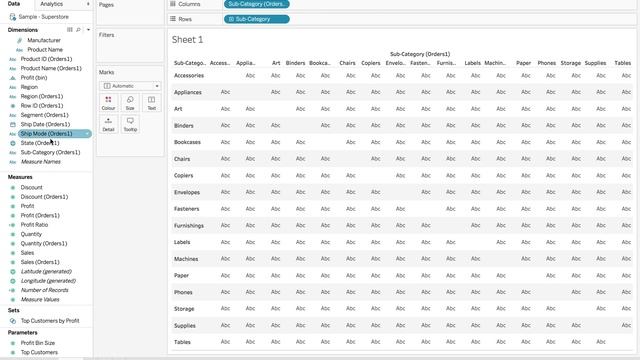
Task: Select the Region dimension
Action: click(x=29, y=87)
